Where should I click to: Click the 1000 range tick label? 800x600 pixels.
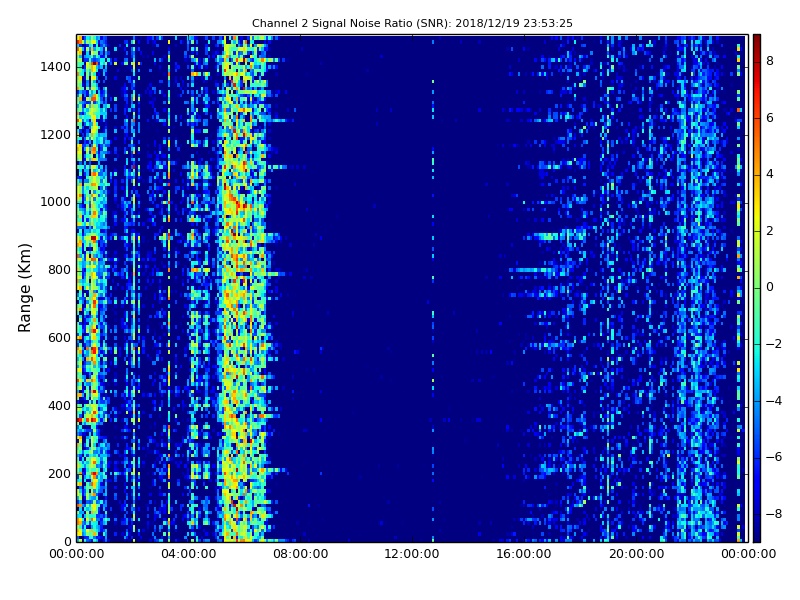point(56,202)
